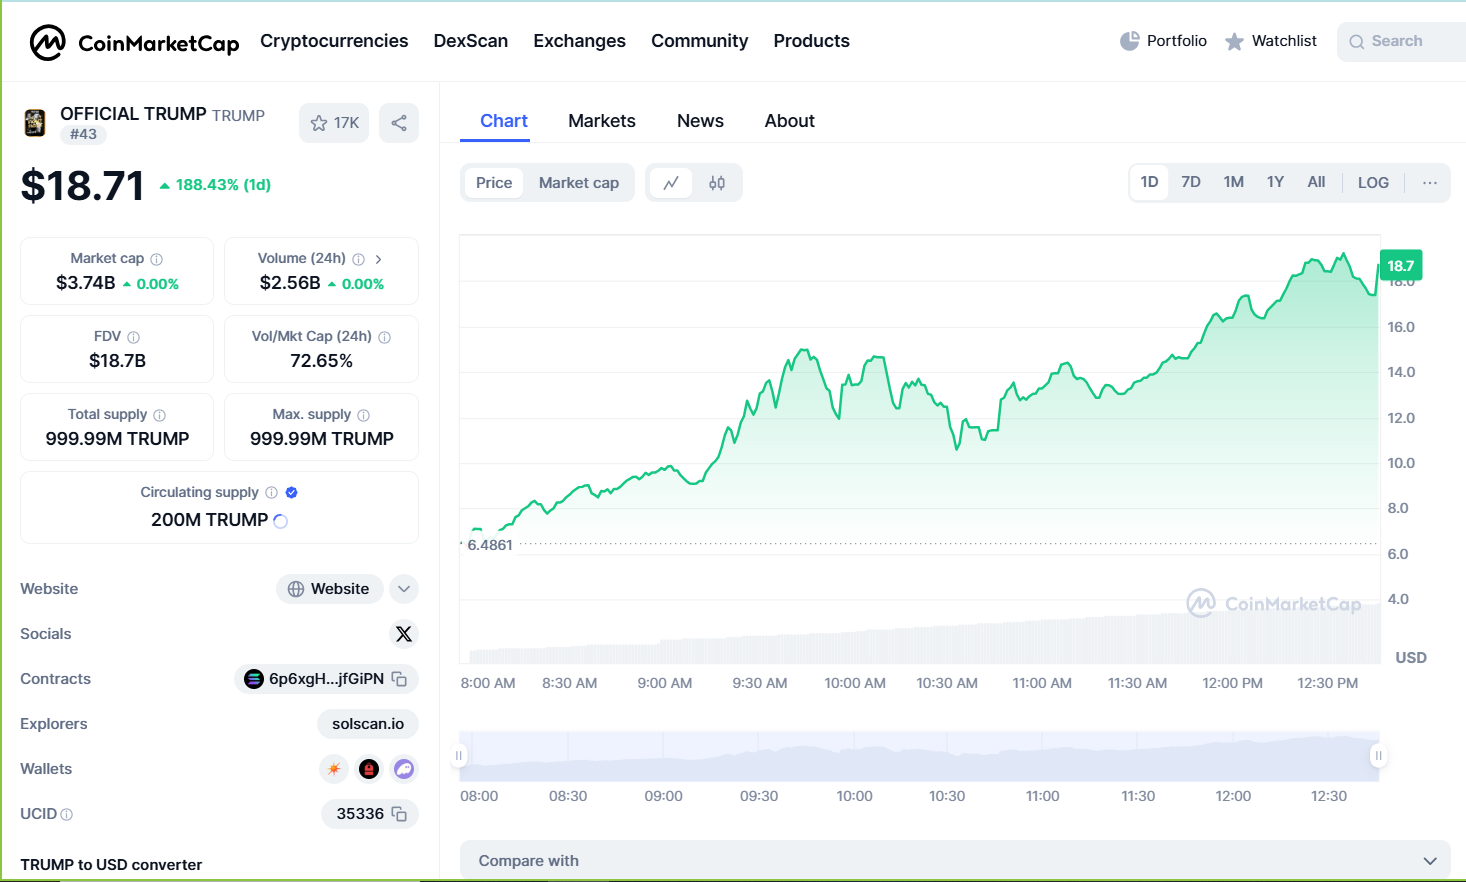Switch to the Chart tab
This screenshot has height=882, width=1466.
(504, 121)
